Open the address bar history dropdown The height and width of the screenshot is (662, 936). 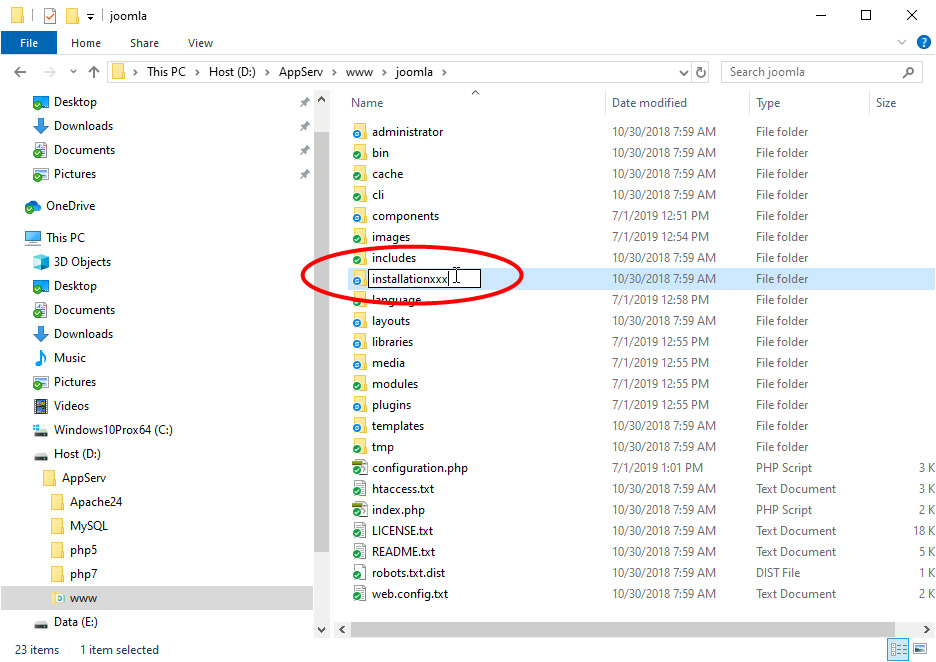683,72
